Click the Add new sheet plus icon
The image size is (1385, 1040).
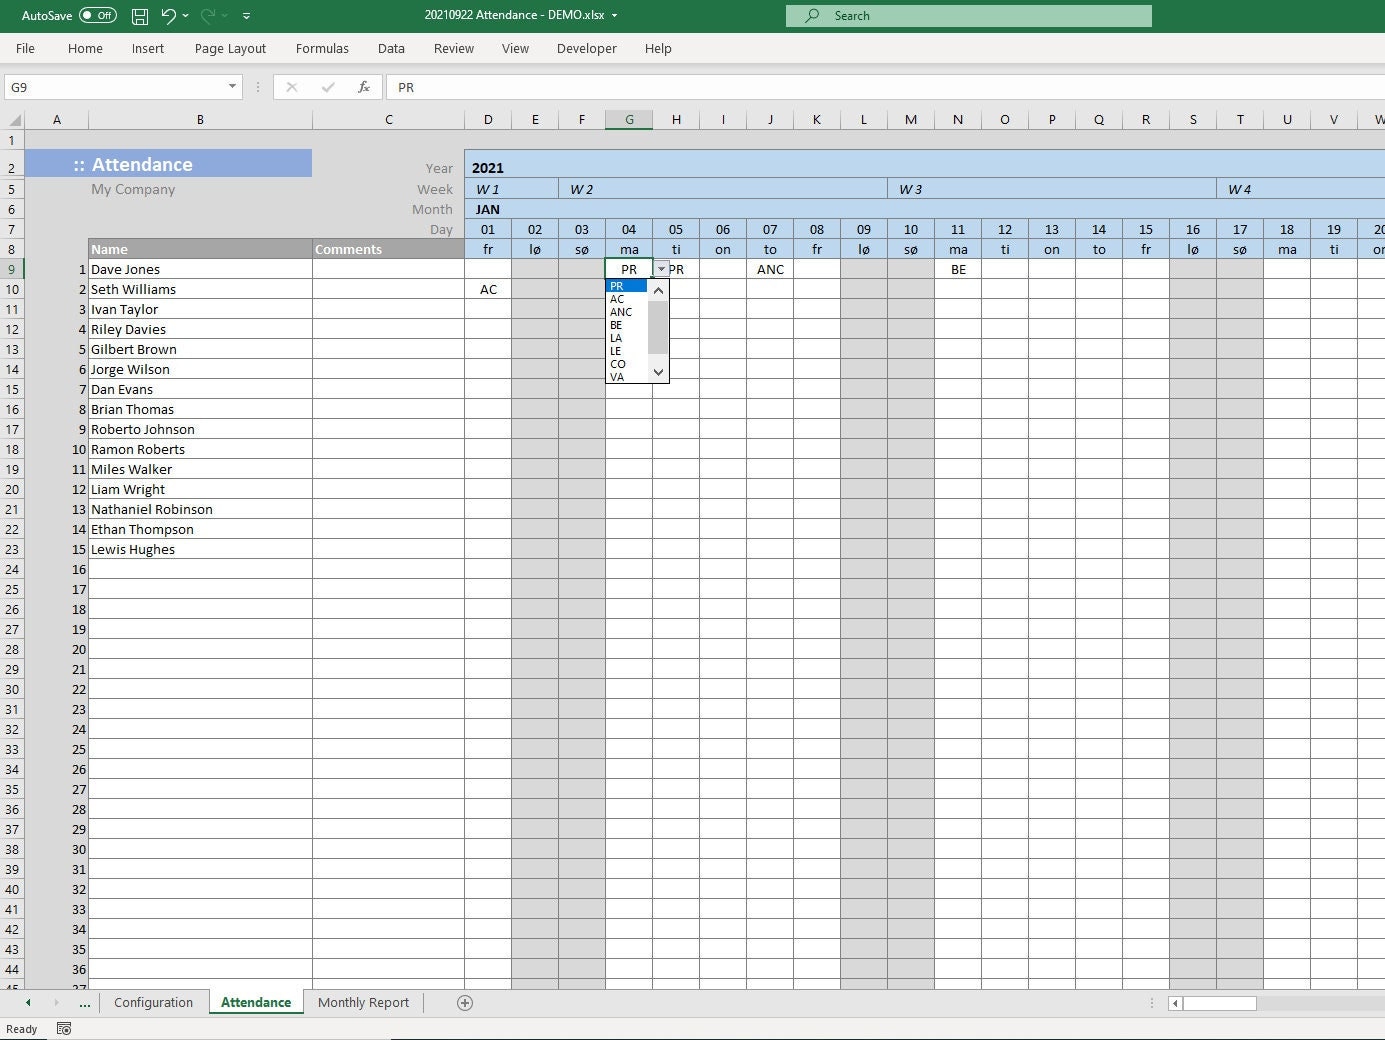tap(464, 1002)
